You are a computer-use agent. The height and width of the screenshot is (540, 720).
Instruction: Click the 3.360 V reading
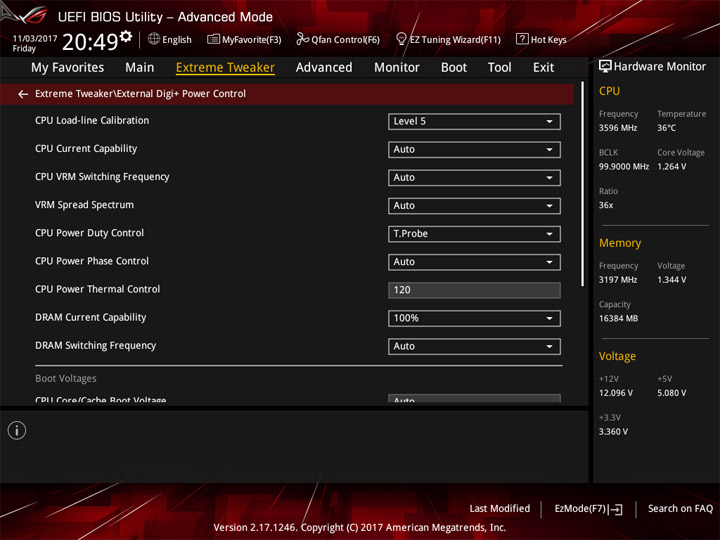613,432
